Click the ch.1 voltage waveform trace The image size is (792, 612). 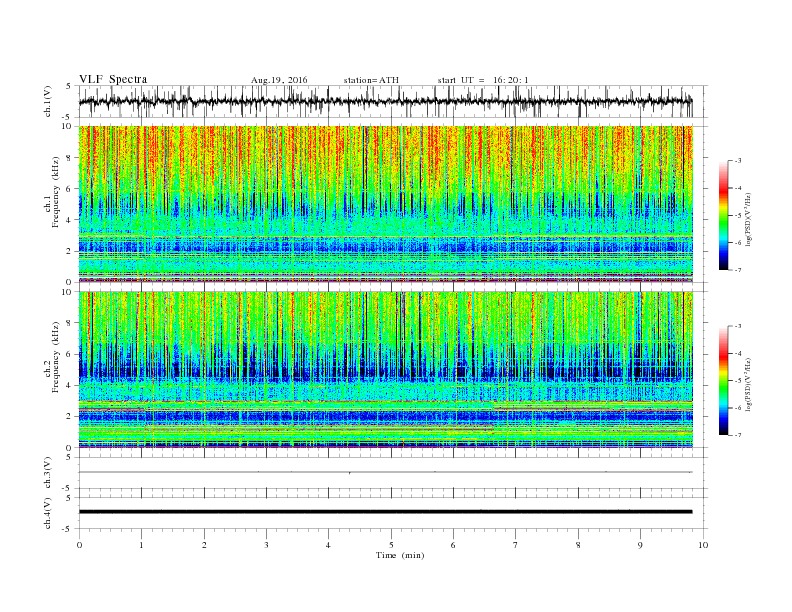pyautogui.click(x=385, y=101)
